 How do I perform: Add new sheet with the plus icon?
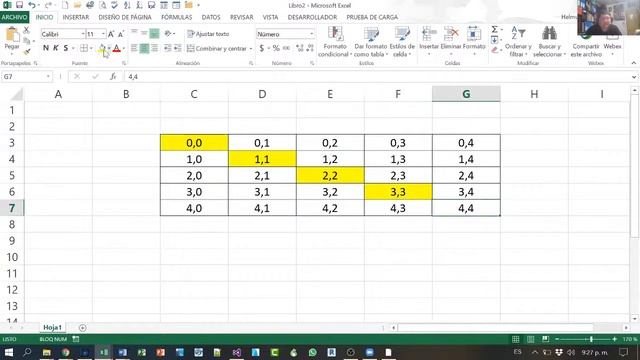point(82,328)
